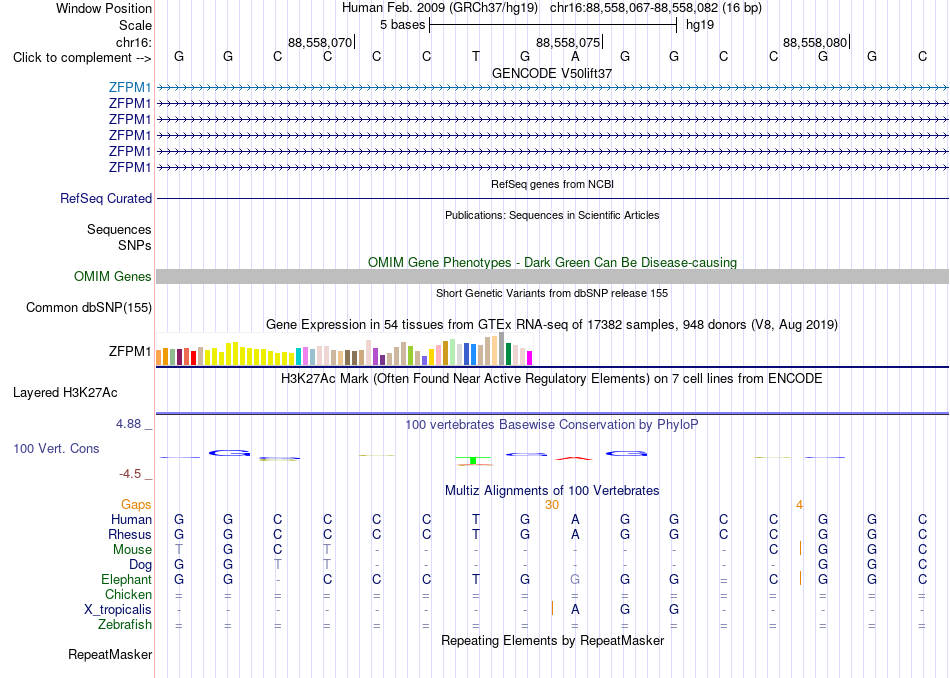Screen dimensions: 950x678
Task: Click the hg19 label next to scale bar
Action: point(700,25)
